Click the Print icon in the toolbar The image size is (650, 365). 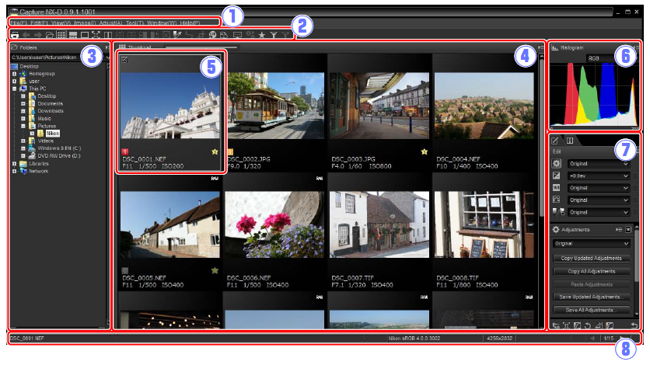(x=15, y=35)
